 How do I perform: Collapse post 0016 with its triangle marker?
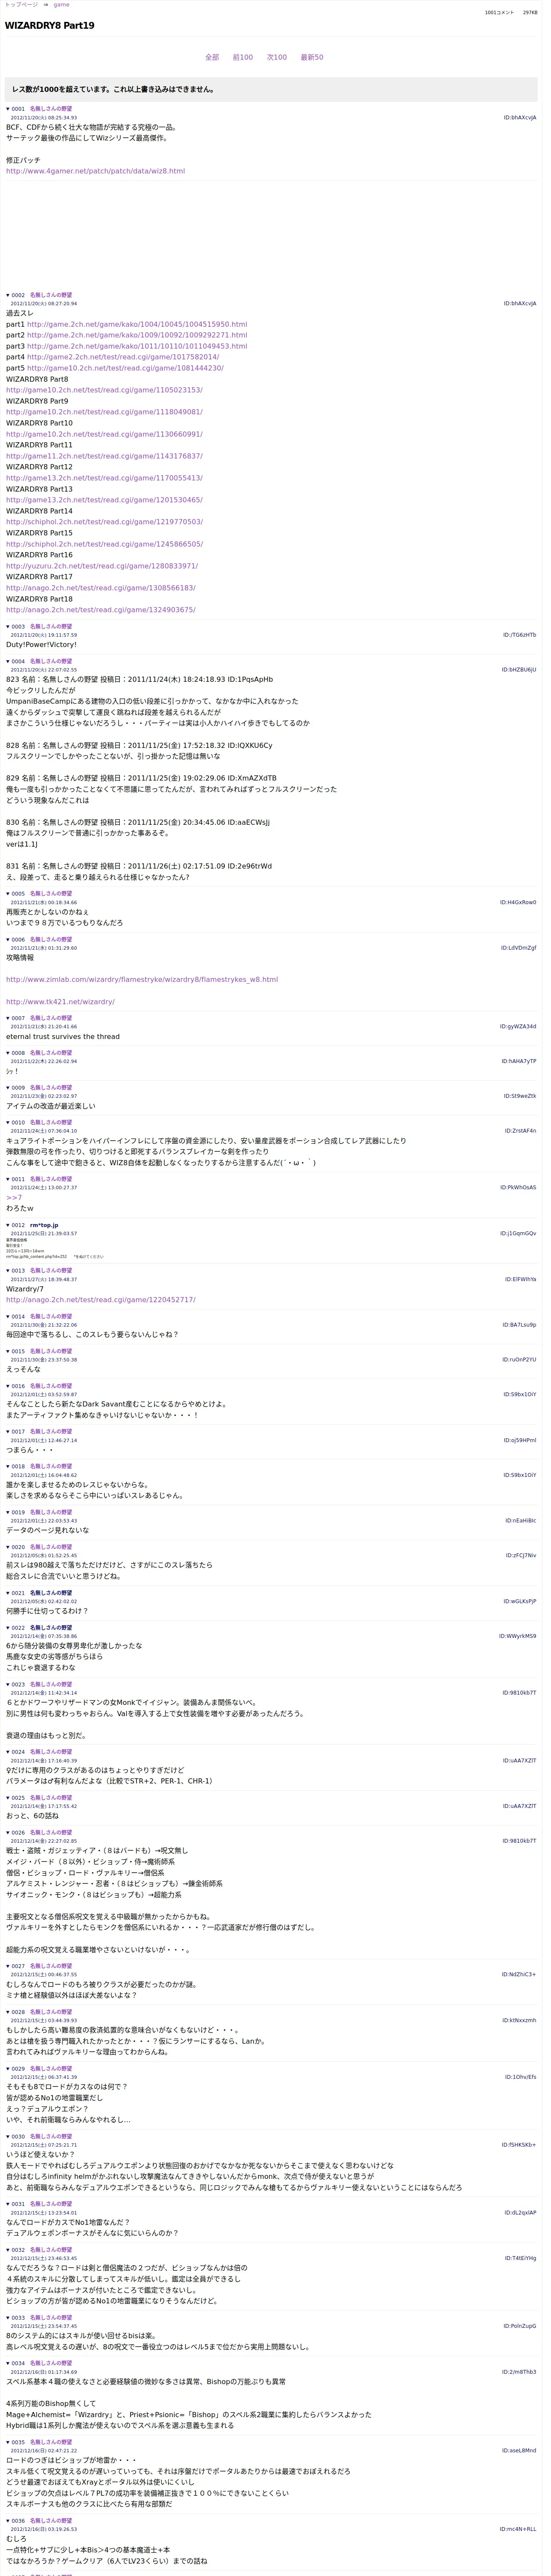(x=8, y=1386)
